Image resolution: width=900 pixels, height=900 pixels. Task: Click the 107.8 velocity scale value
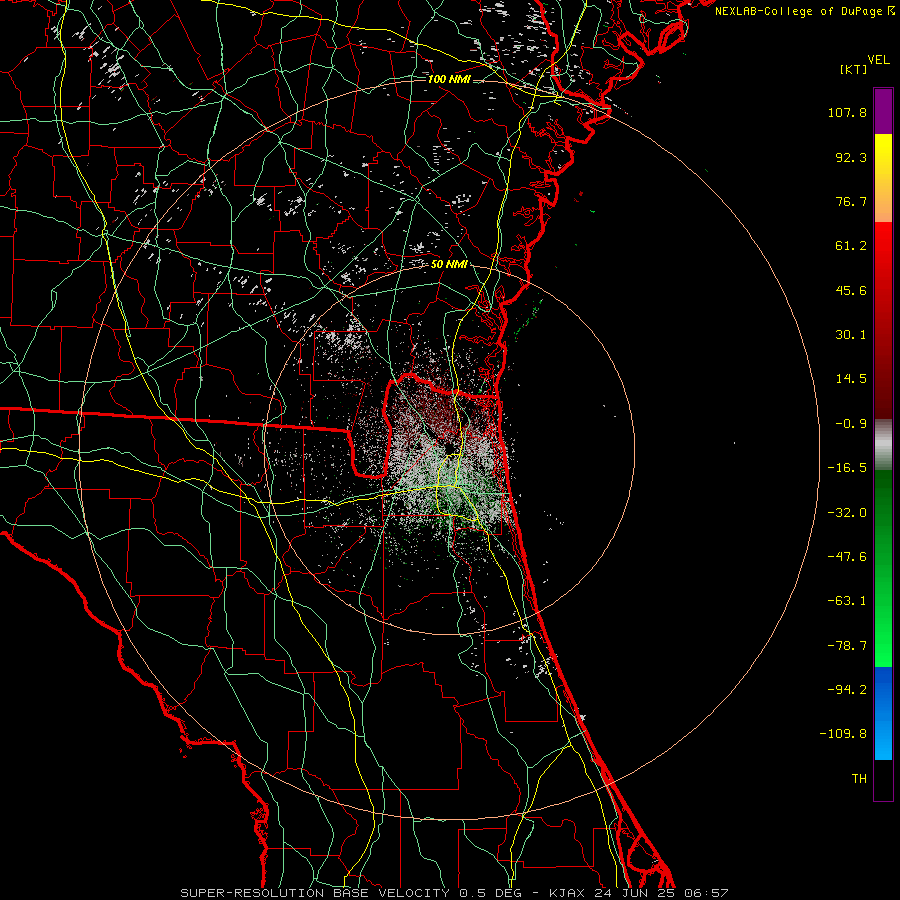[x=847, y=112]
